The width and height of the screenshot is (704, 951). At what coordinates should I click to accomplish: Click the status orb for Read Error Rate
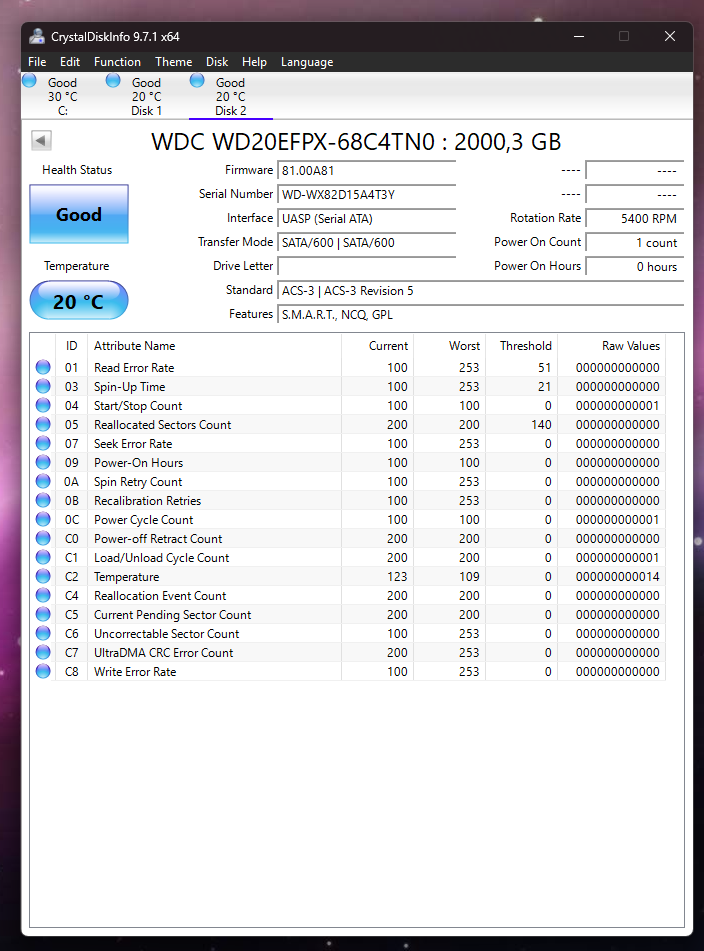(x=43, y=367)
